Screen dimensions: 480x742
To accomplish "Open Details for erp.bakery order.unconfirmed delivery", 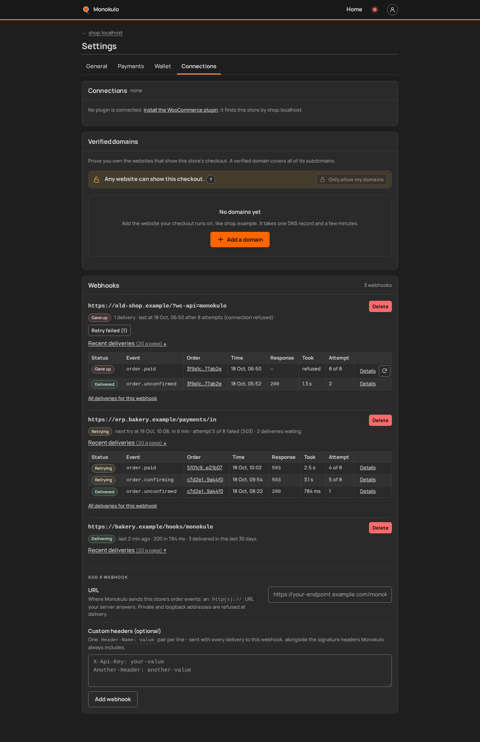I will coord(367,491).
